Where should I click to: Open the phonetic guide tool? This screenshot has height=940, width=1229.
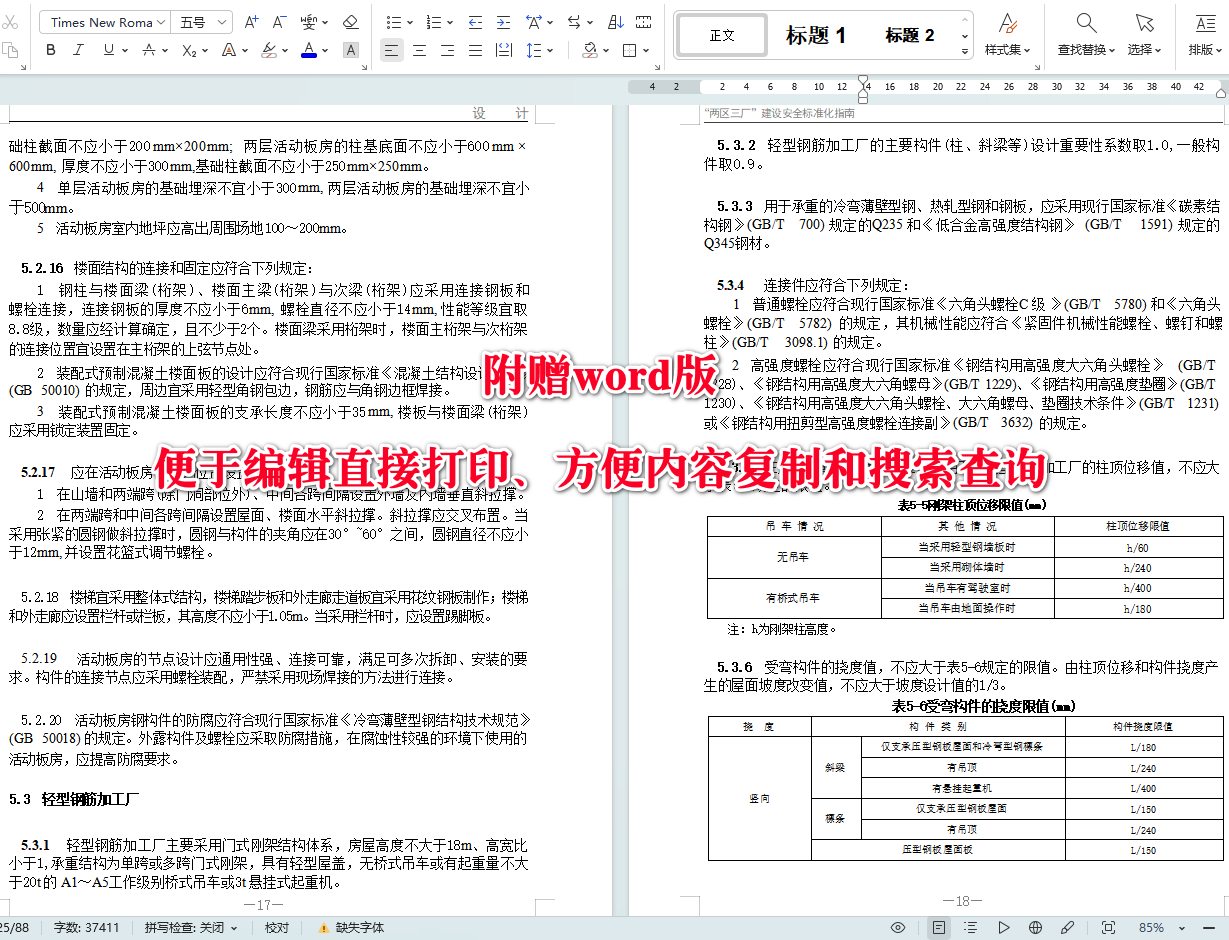coord(310,21)
